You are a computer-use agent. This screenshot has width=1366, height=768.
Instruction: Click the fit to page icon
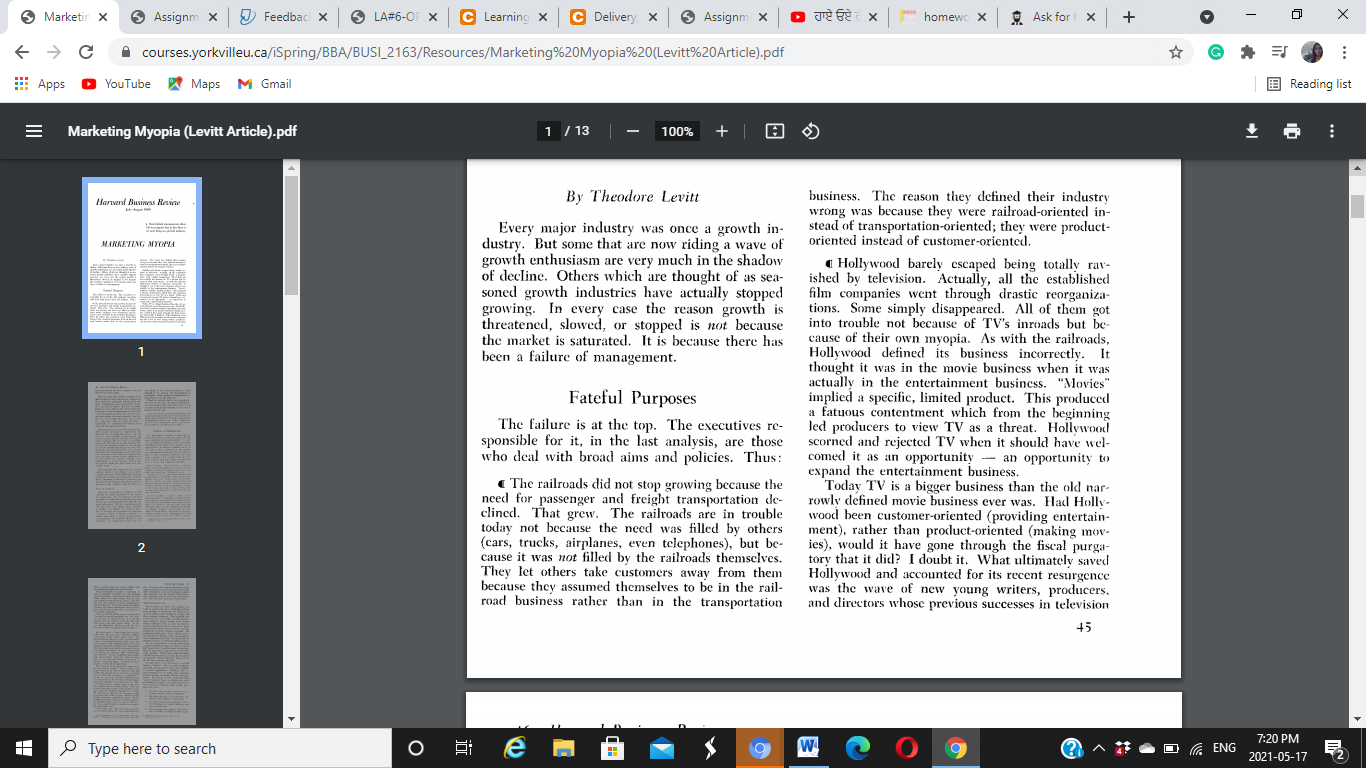[774, 131]
